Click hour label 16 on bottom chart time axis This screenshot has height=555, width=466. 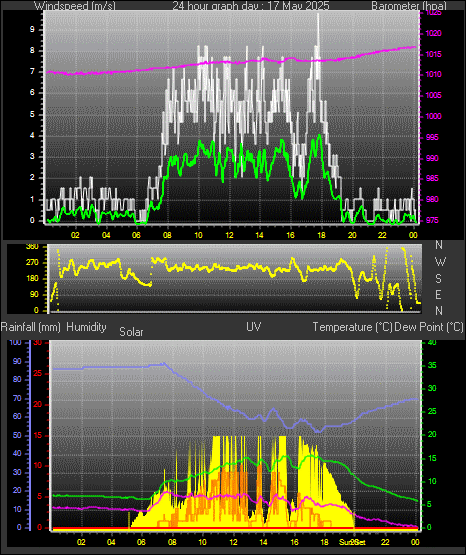click(x=294, y=542)
